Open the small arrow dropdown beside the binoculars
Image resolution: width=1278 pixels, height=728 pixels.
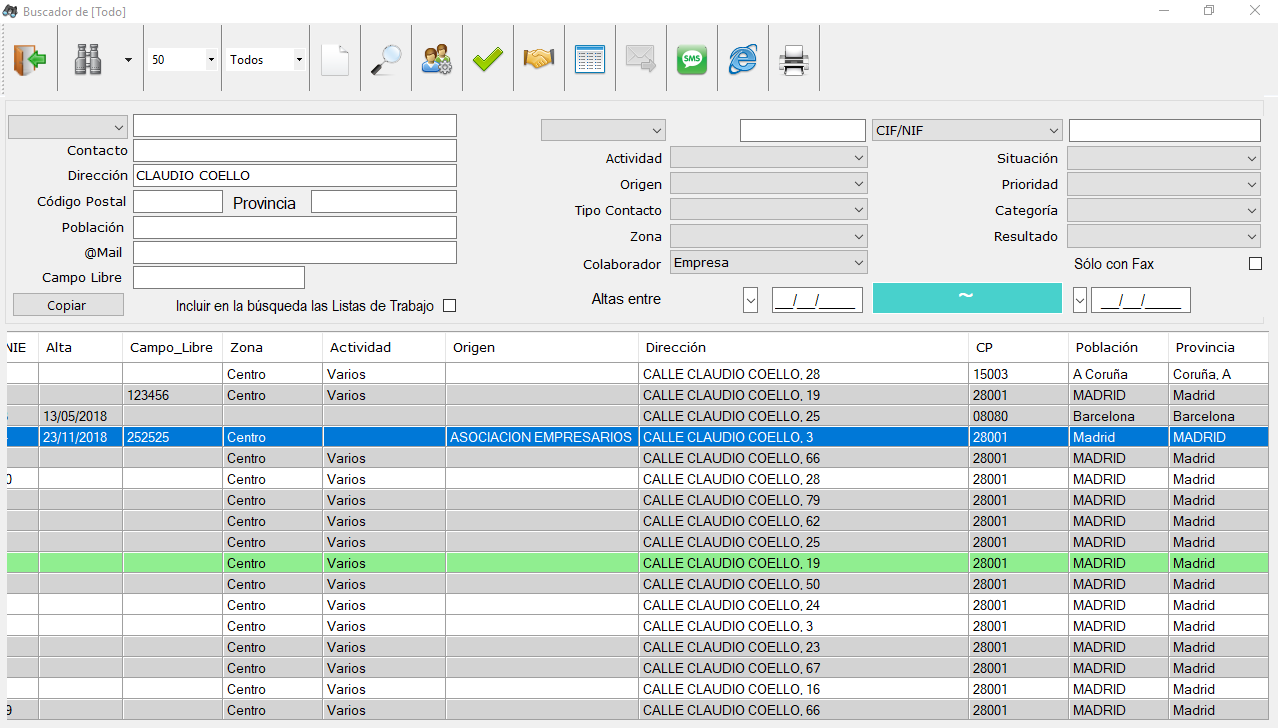click(x=128, y=60)
